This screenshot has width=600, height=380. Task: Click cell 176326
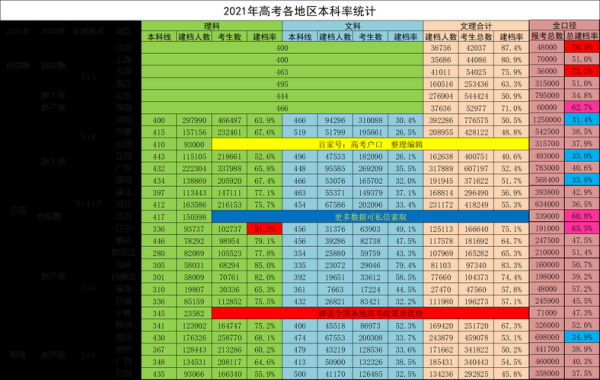click(x=194, y=338)
